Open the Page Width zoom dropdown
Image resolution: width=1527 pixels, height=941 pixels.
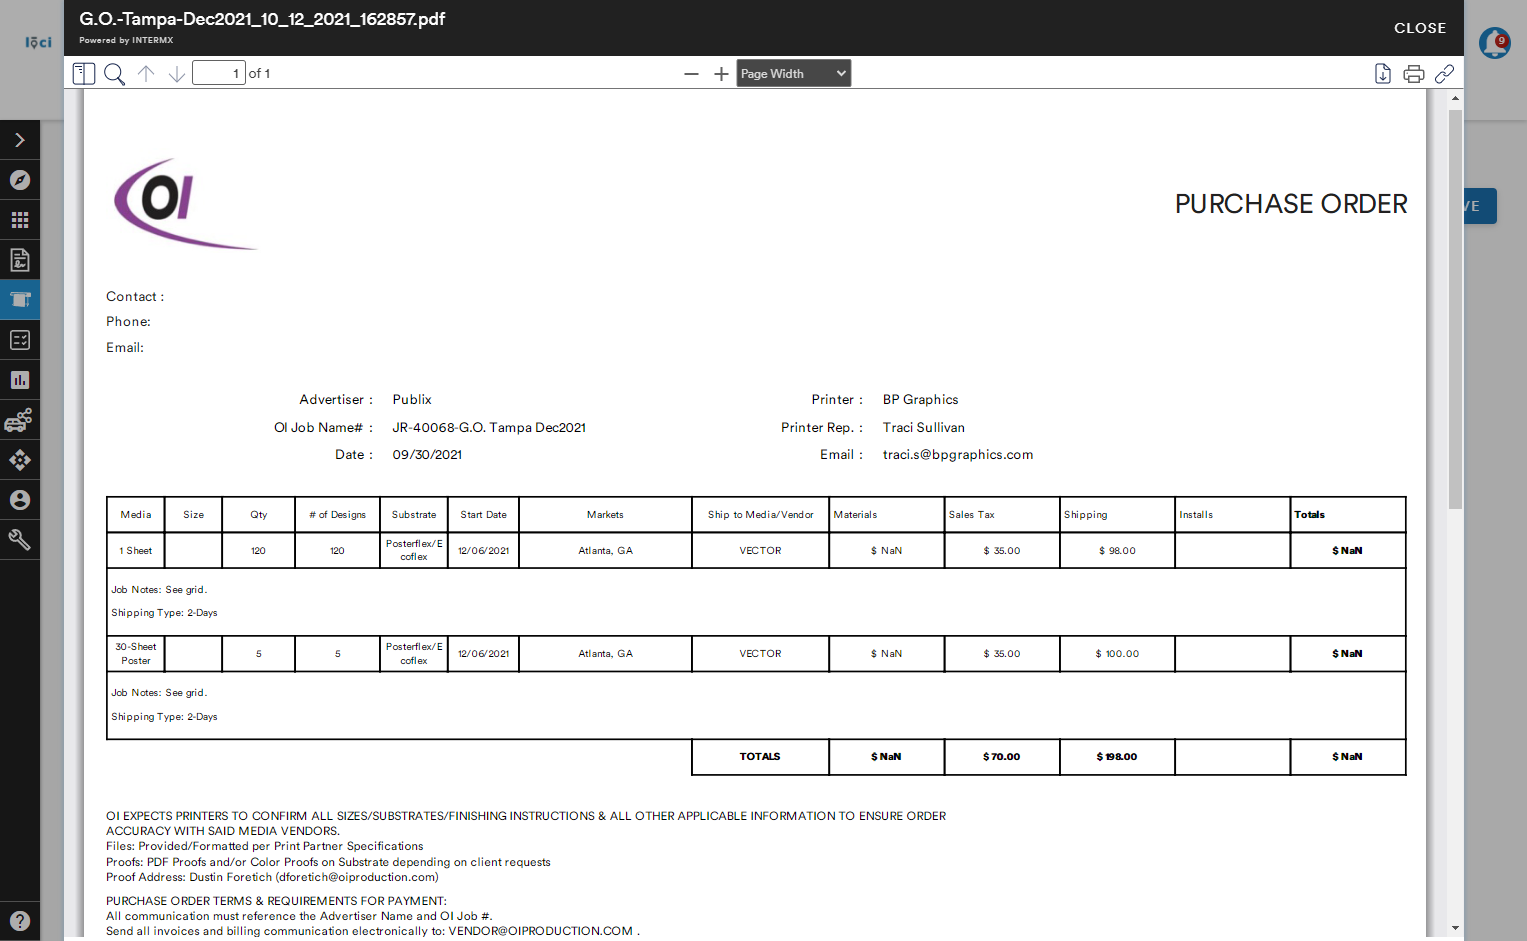coord(794,73)
